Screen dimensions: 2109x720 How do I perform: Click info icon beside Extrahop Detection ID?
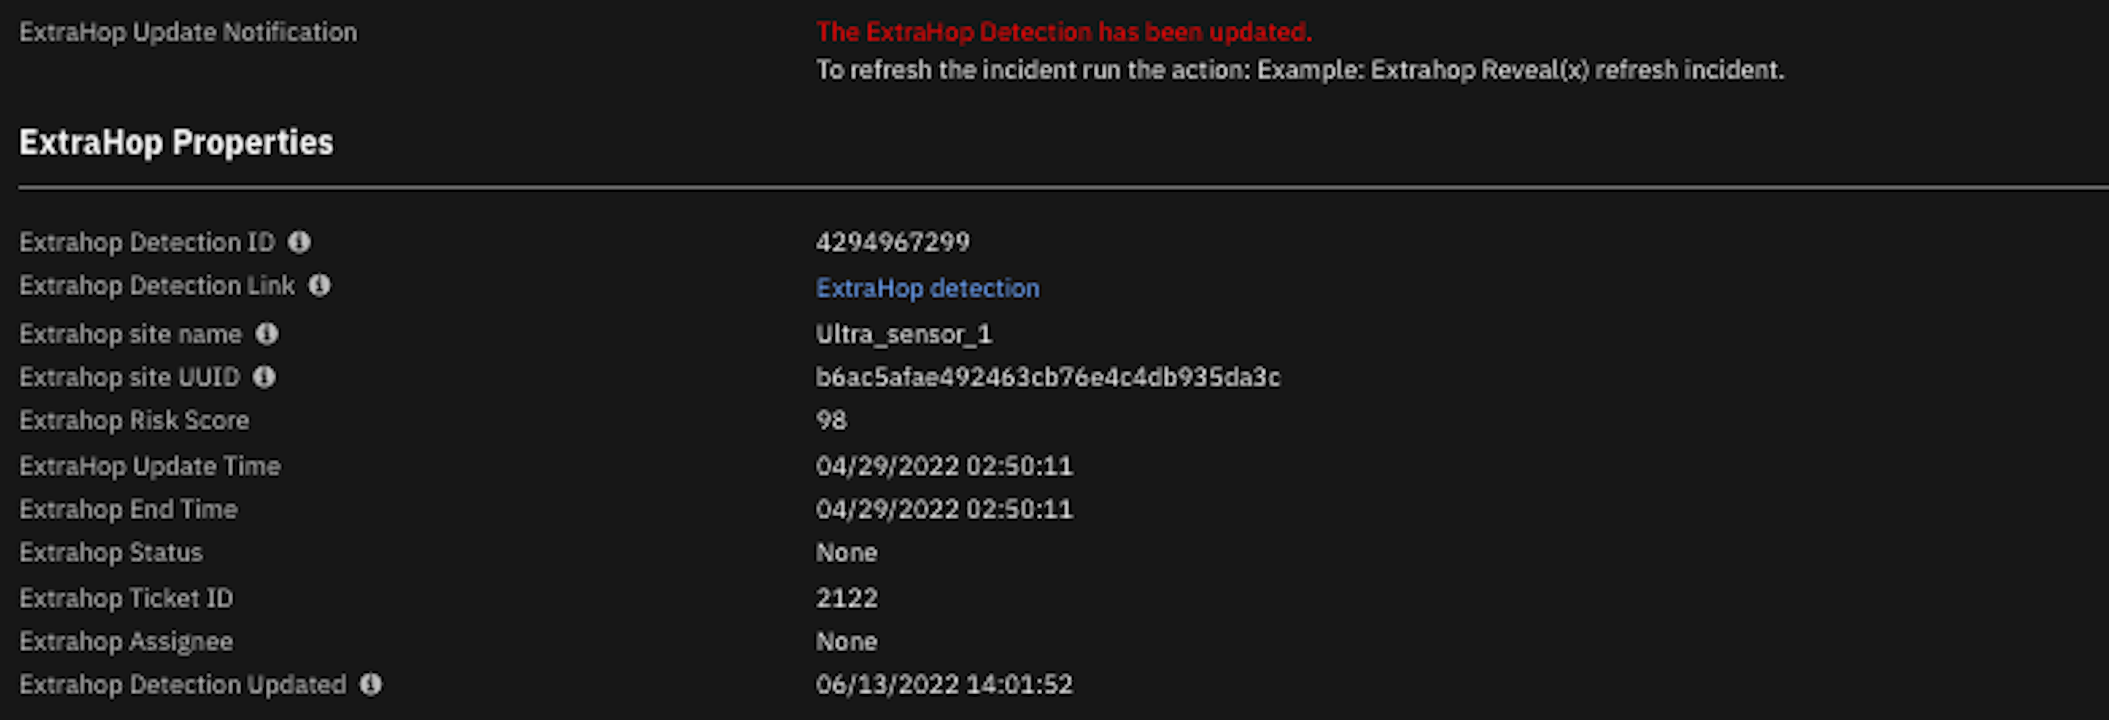[299, 242]
